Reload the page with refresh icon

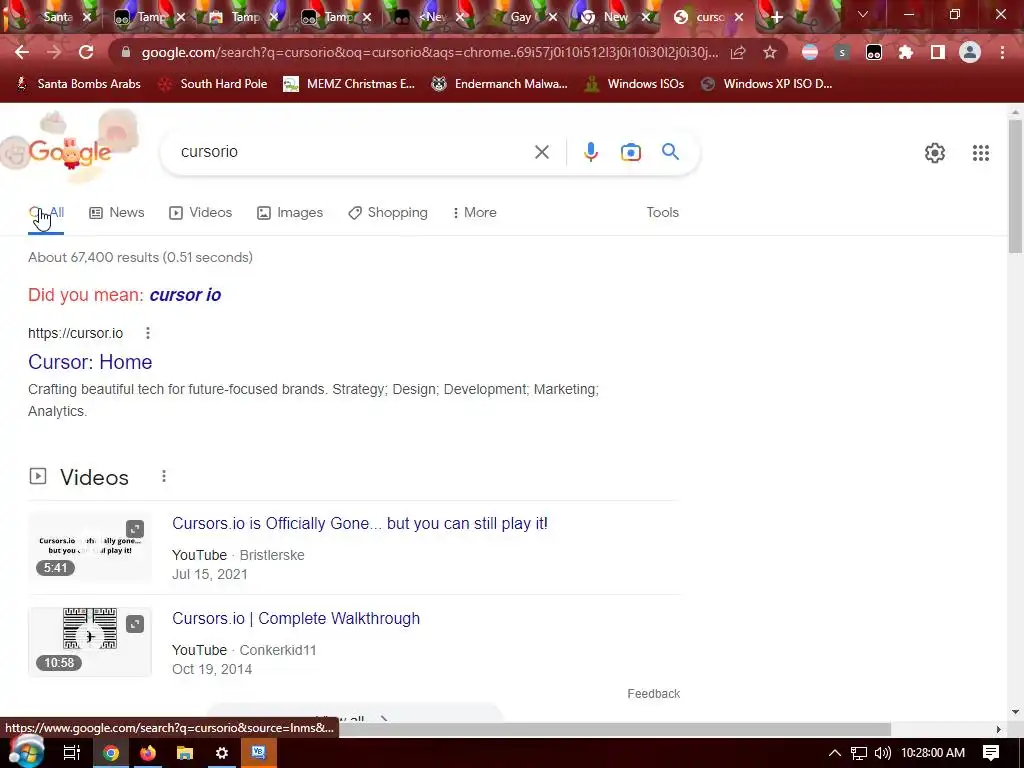[86, 52]
